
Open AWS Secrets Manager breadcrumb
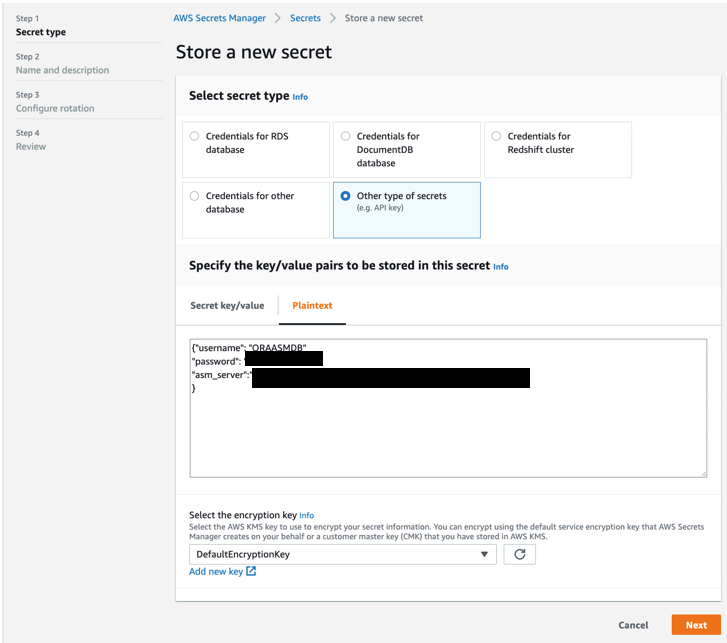tap(220, 18)
